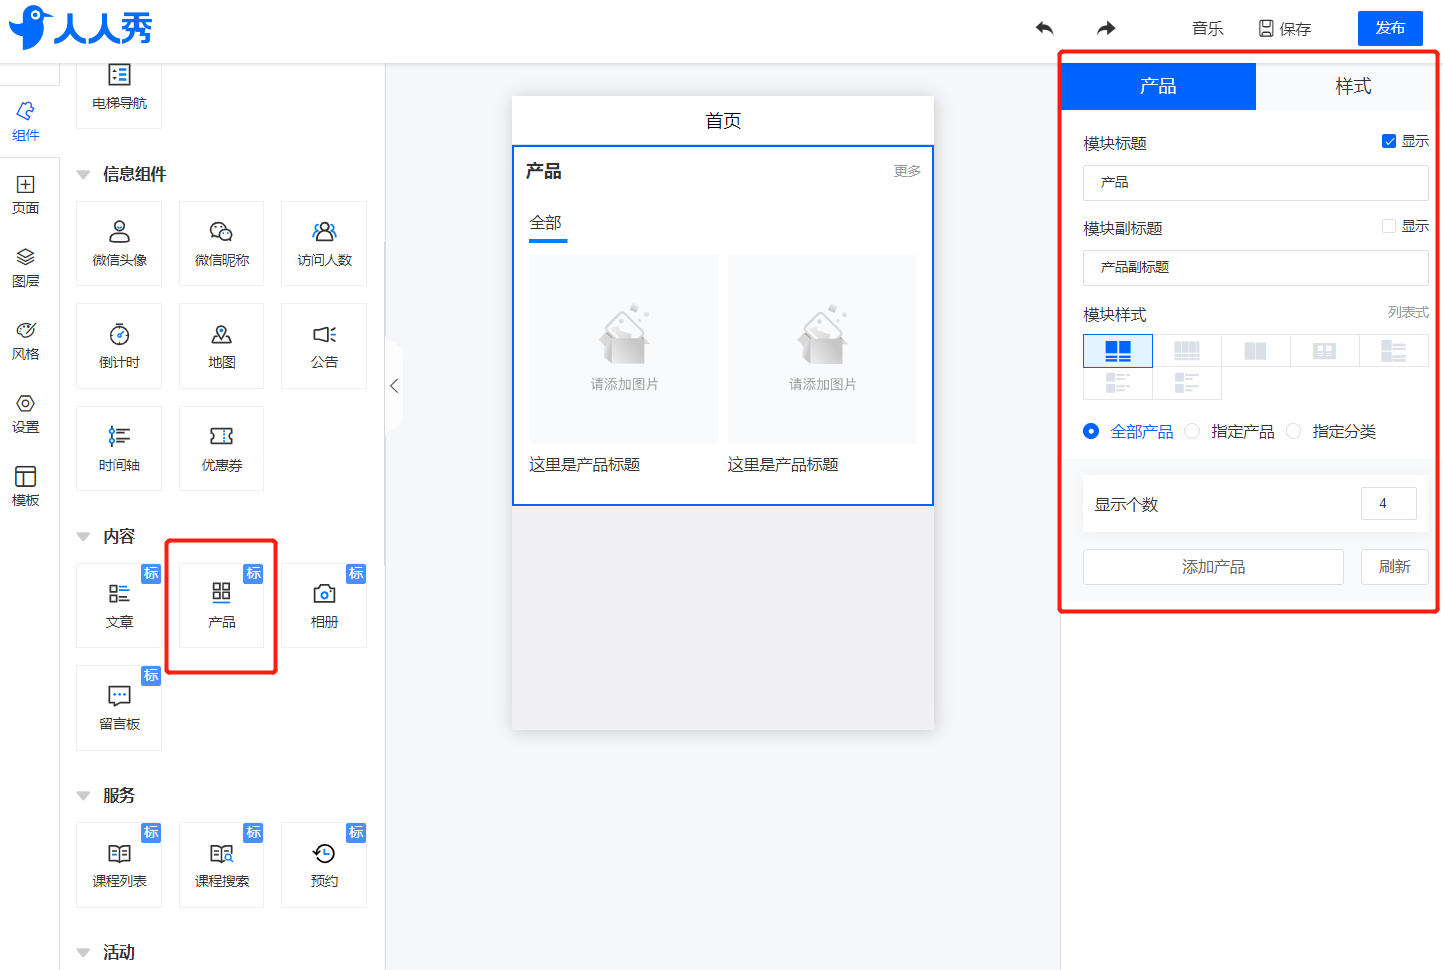
Task: Select the 全部产品 radio option
Action: [x=1091, y=431]
